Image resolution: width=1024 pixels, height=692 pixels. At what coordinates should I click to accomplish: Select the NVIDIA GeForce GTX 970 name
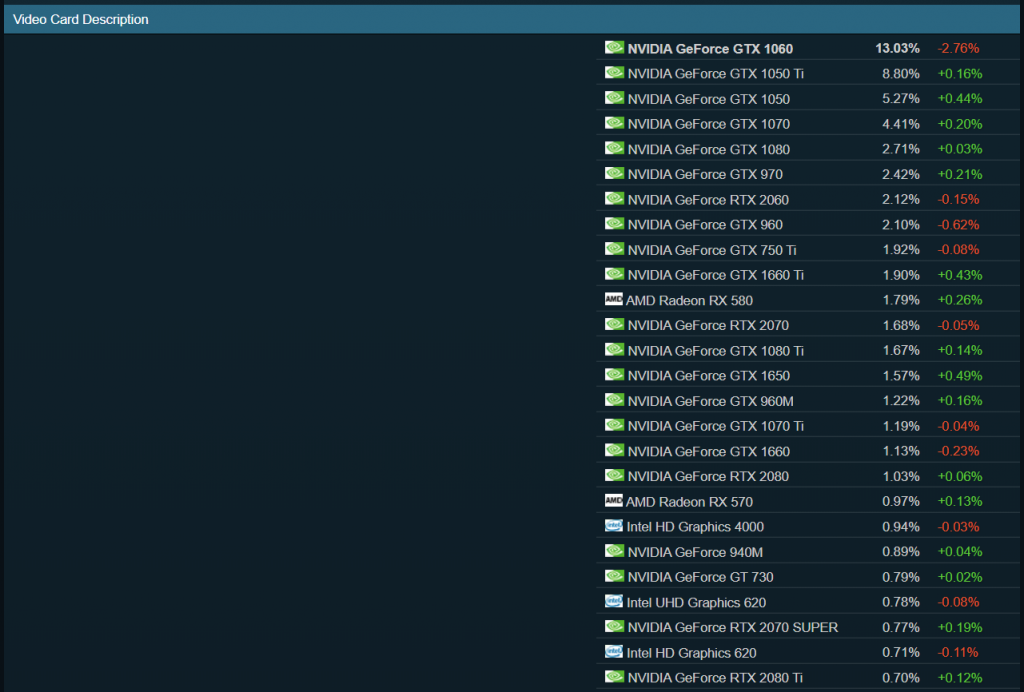tap(705, 174)
